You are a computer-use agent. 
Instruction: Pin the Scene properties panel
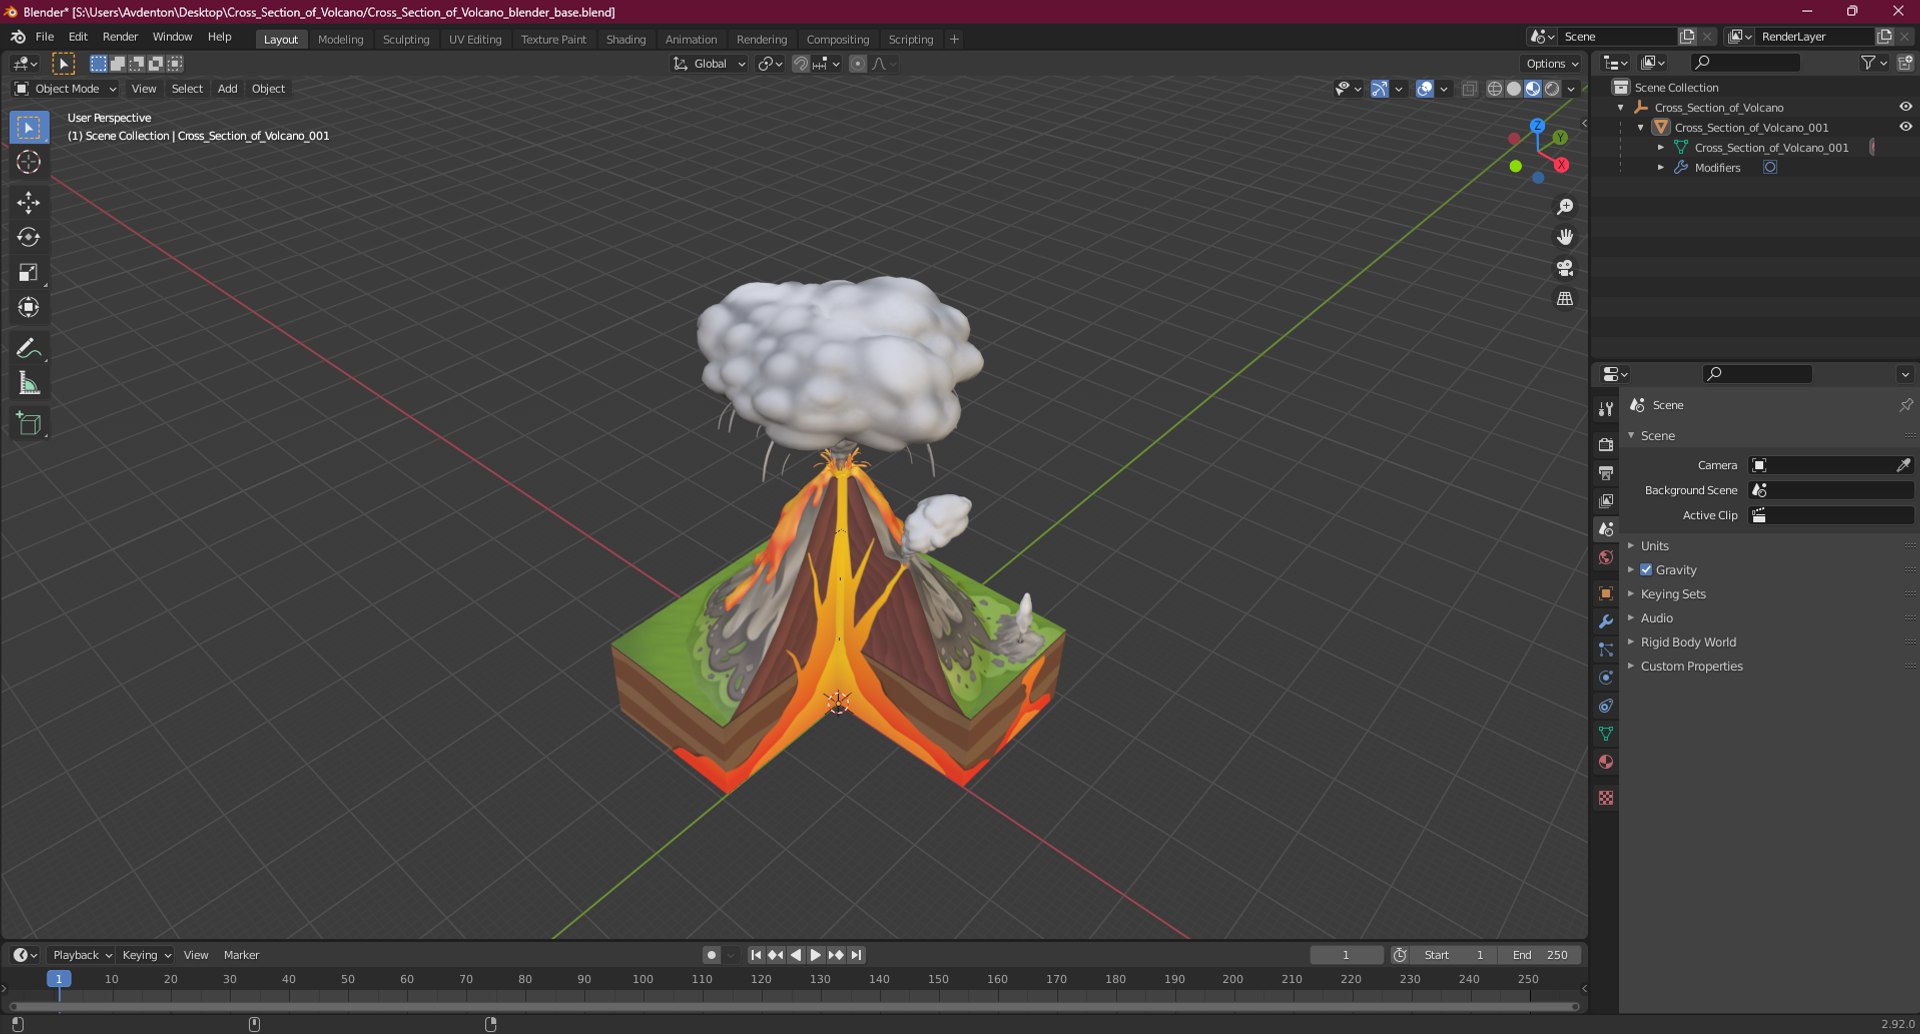(1905, 405)
